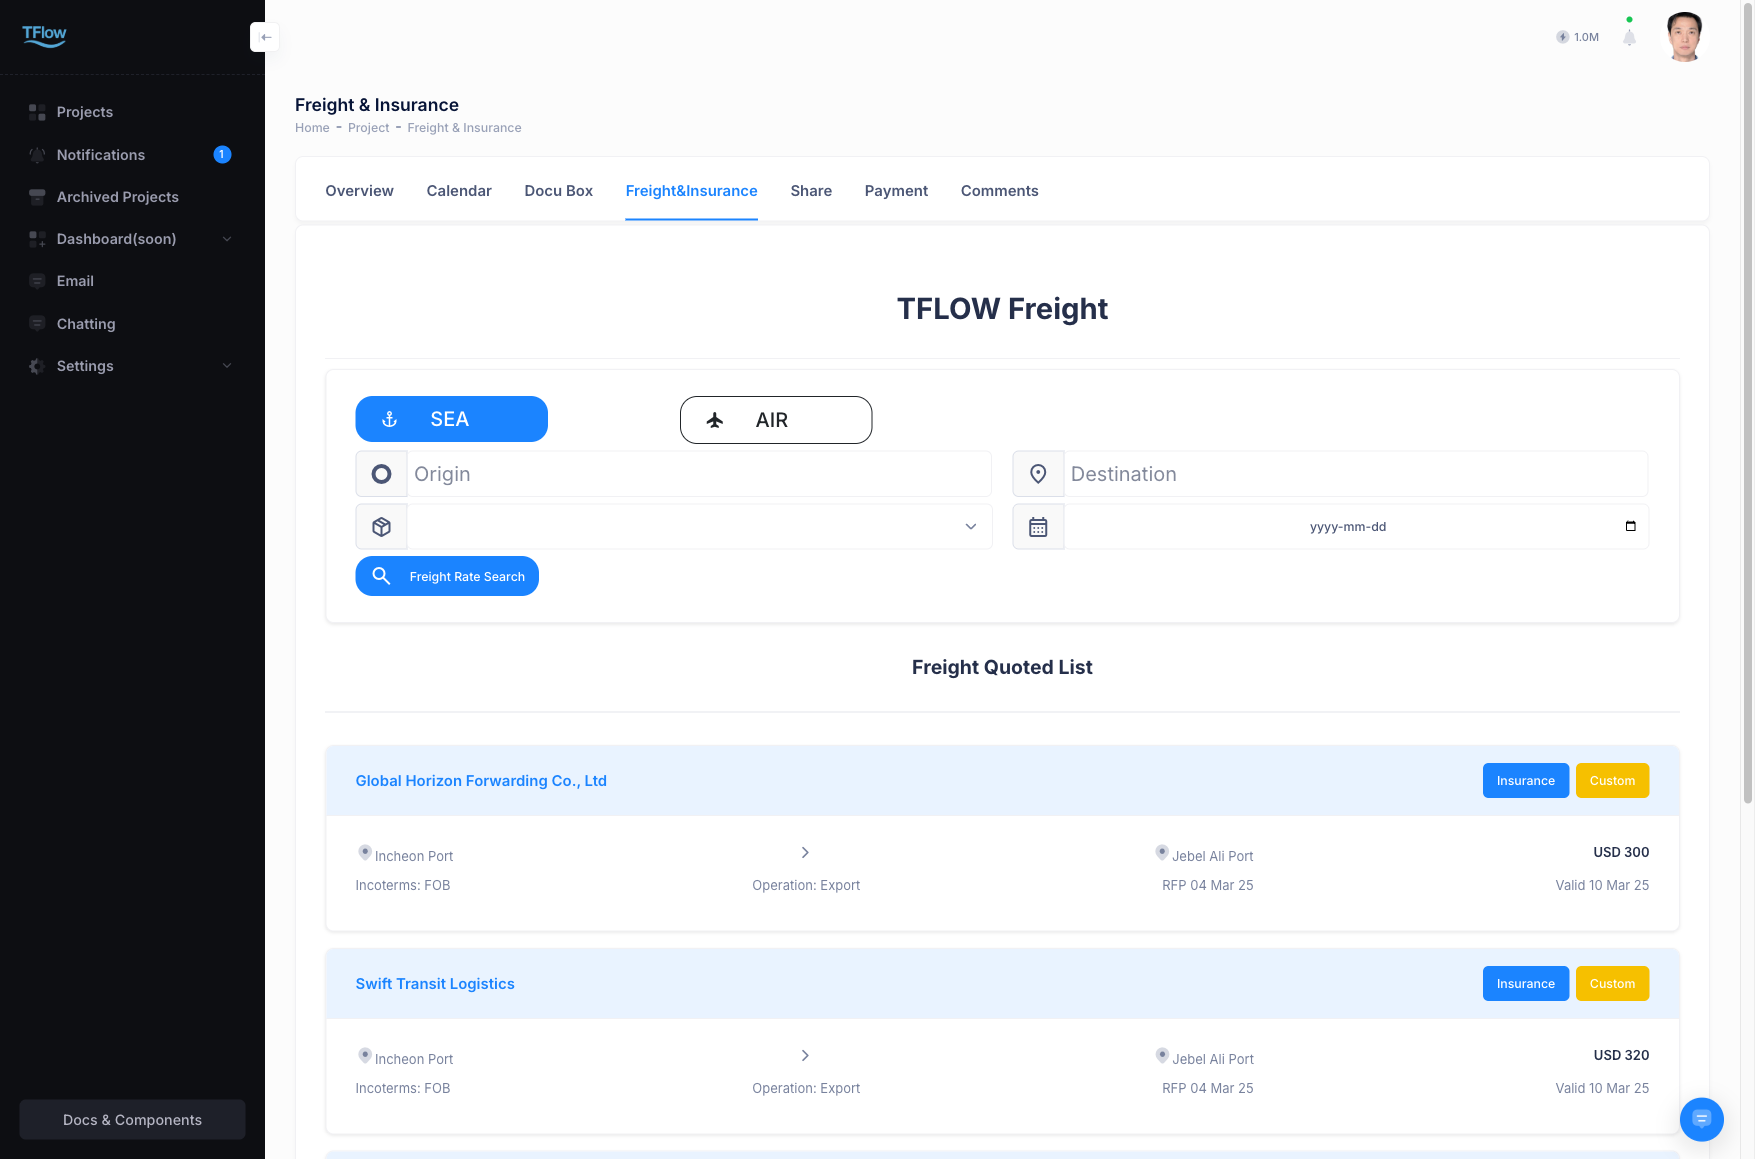Click the TFlow logo

click(x=44, y=36)
